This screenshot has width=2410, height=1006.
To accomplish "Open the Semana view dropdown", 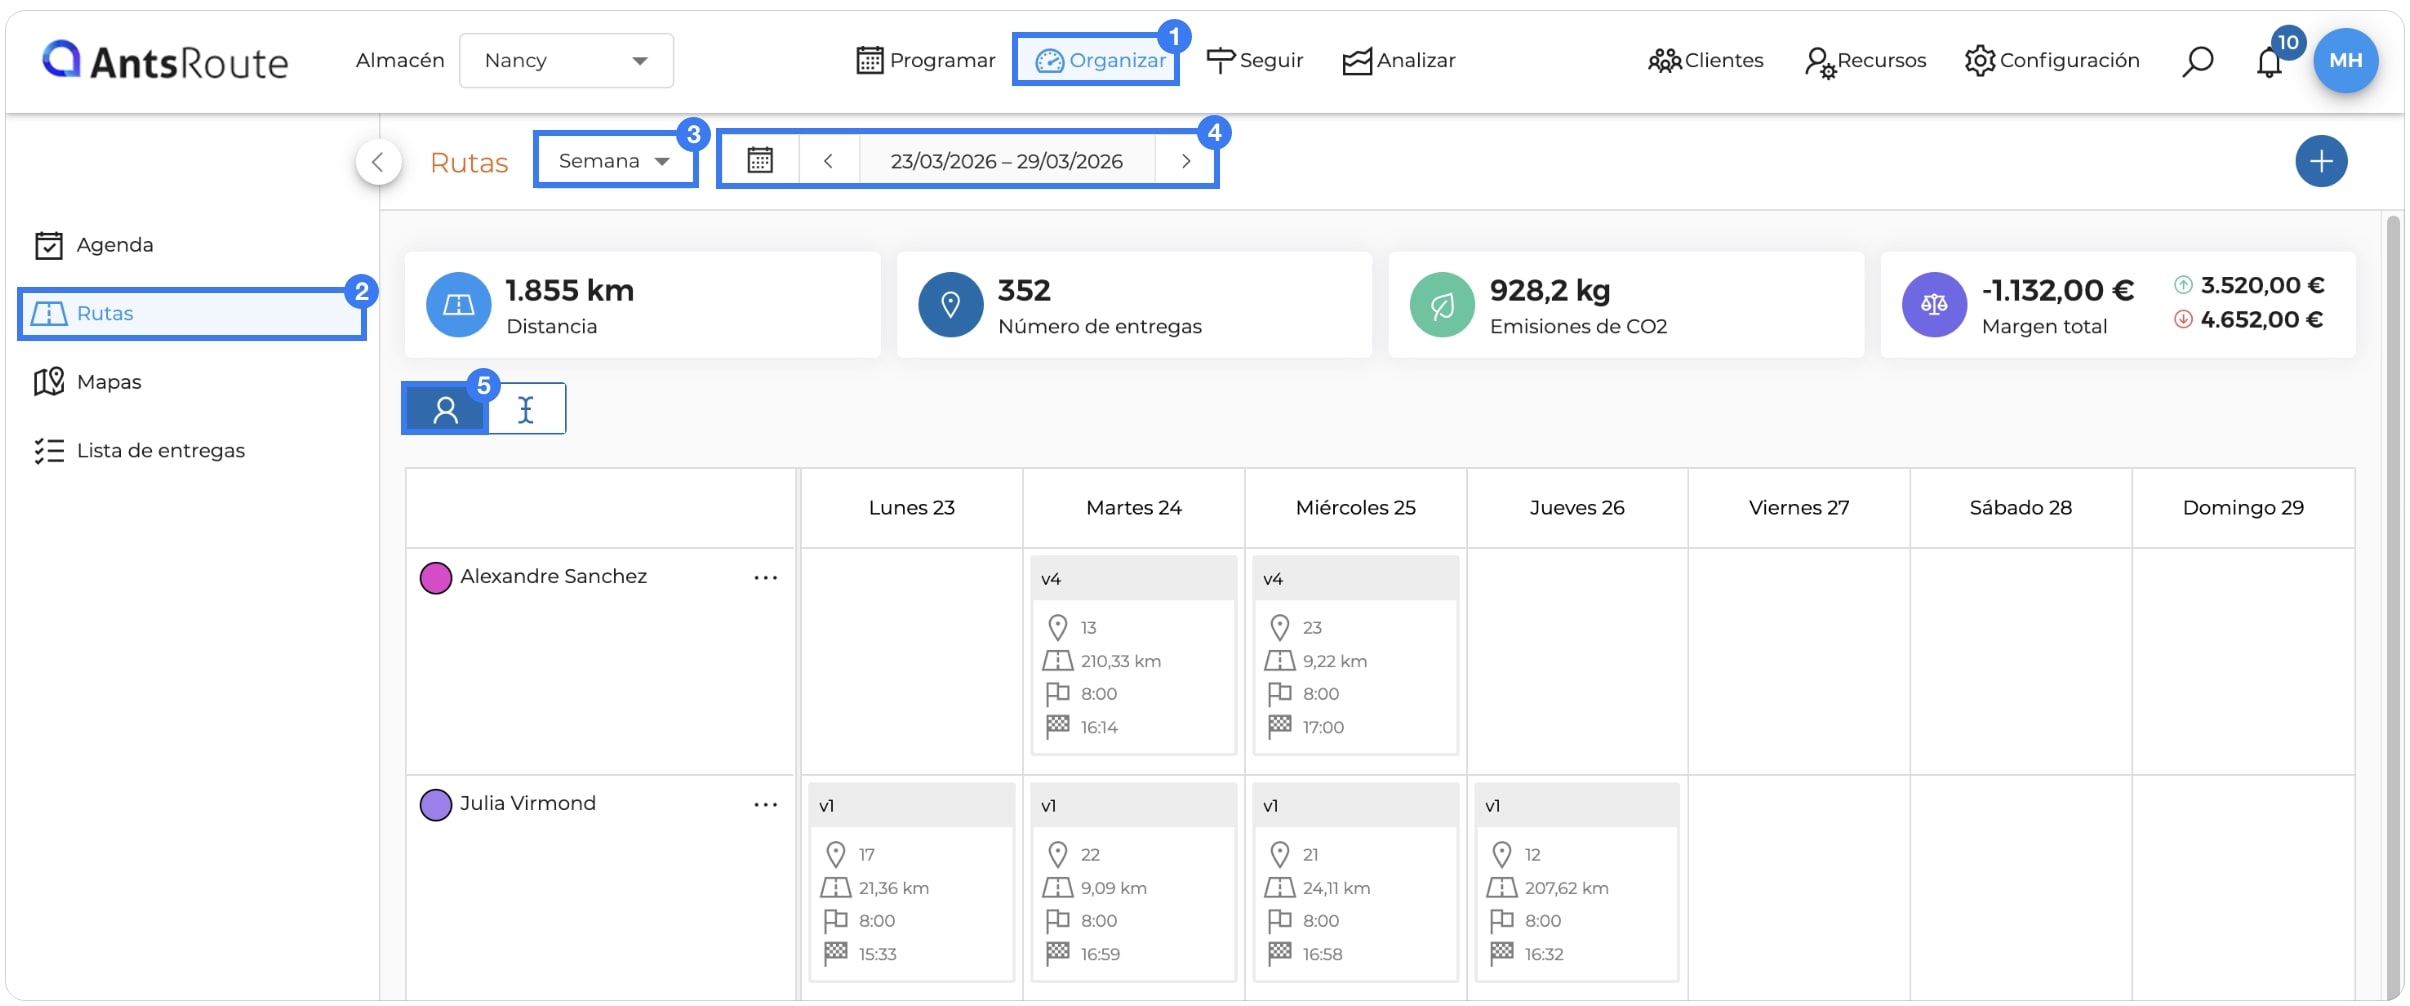I will click(615, 161).
